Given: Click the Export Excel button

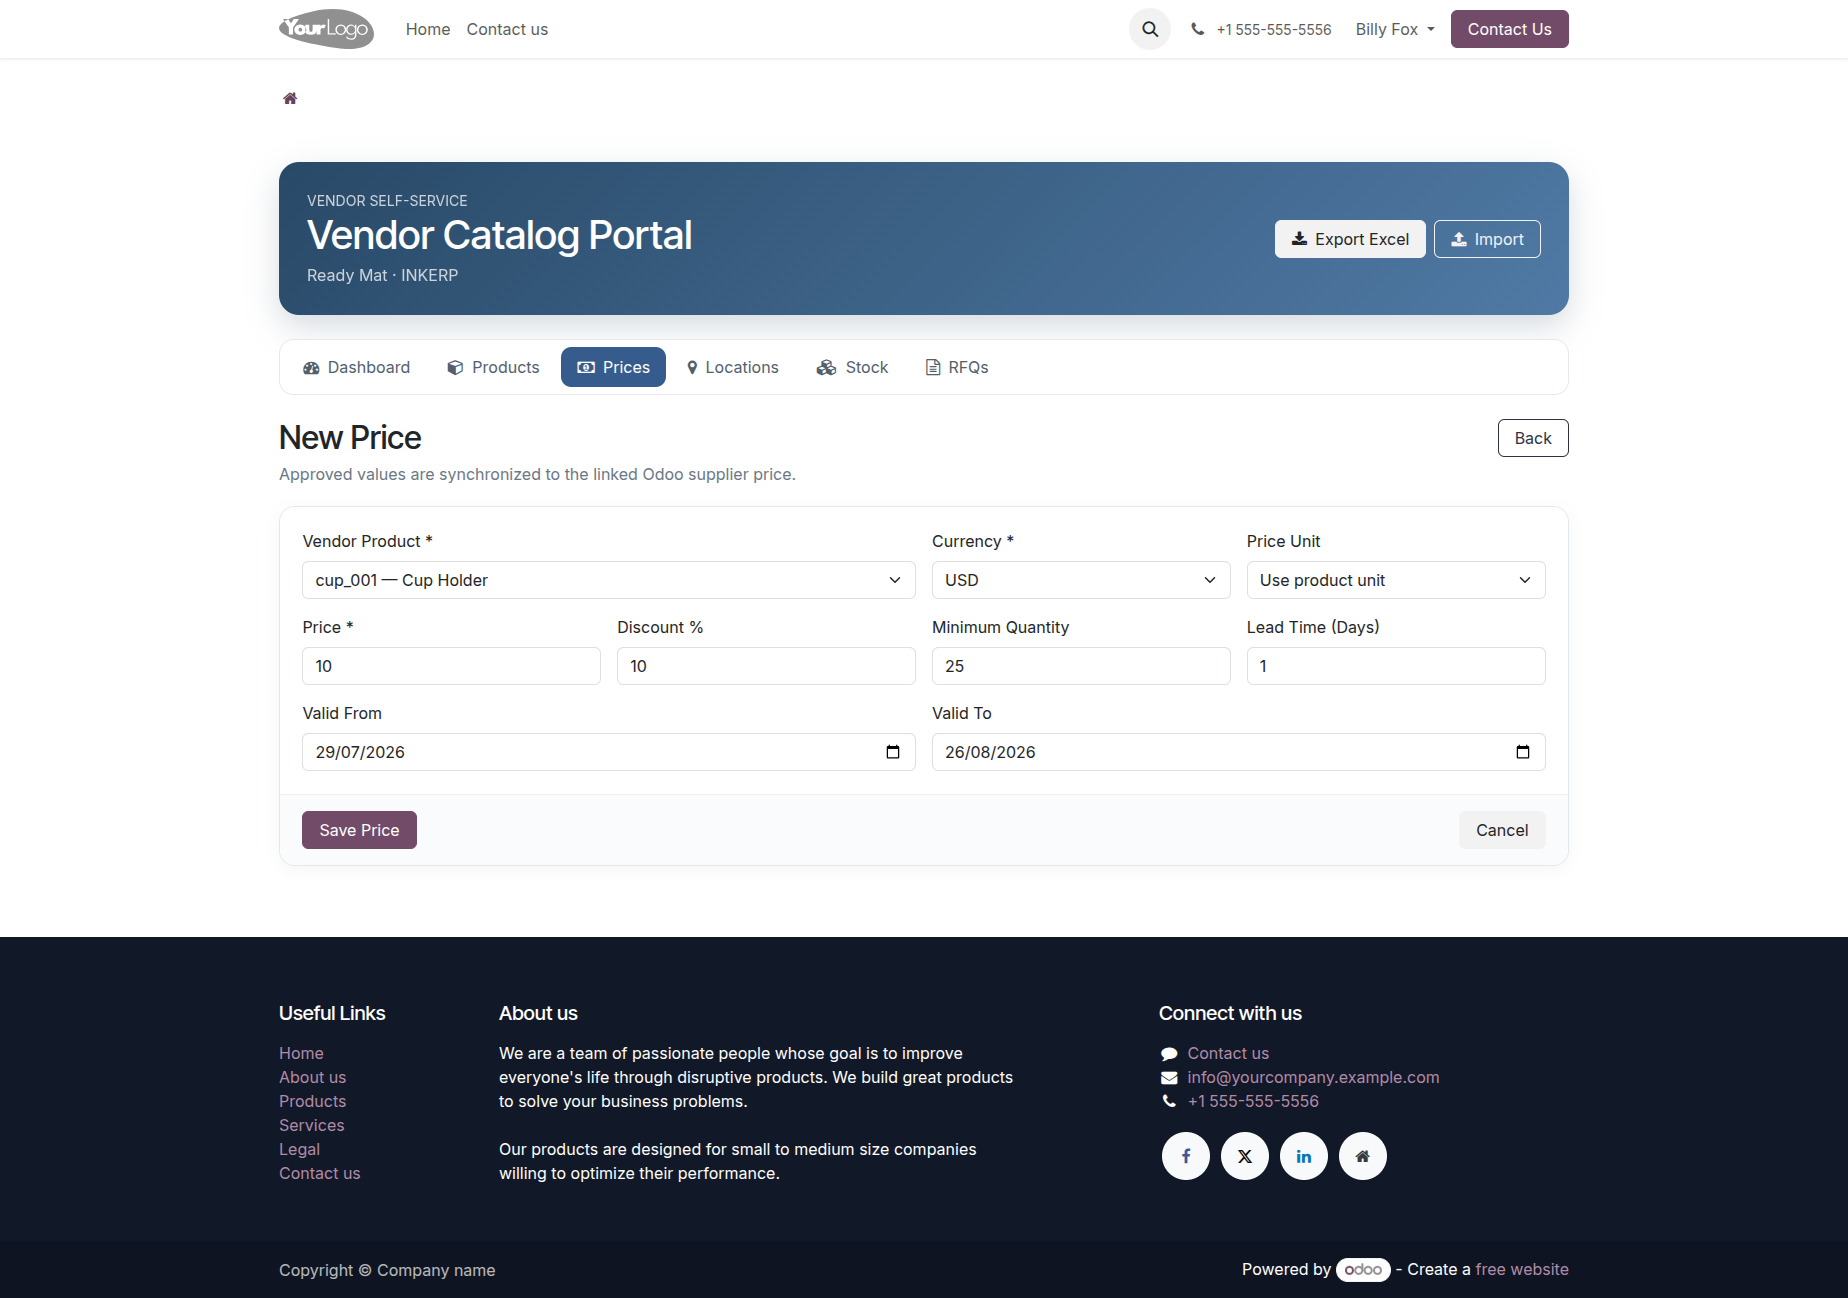Looking at the screenshot, I should [x=1350, y=239].
